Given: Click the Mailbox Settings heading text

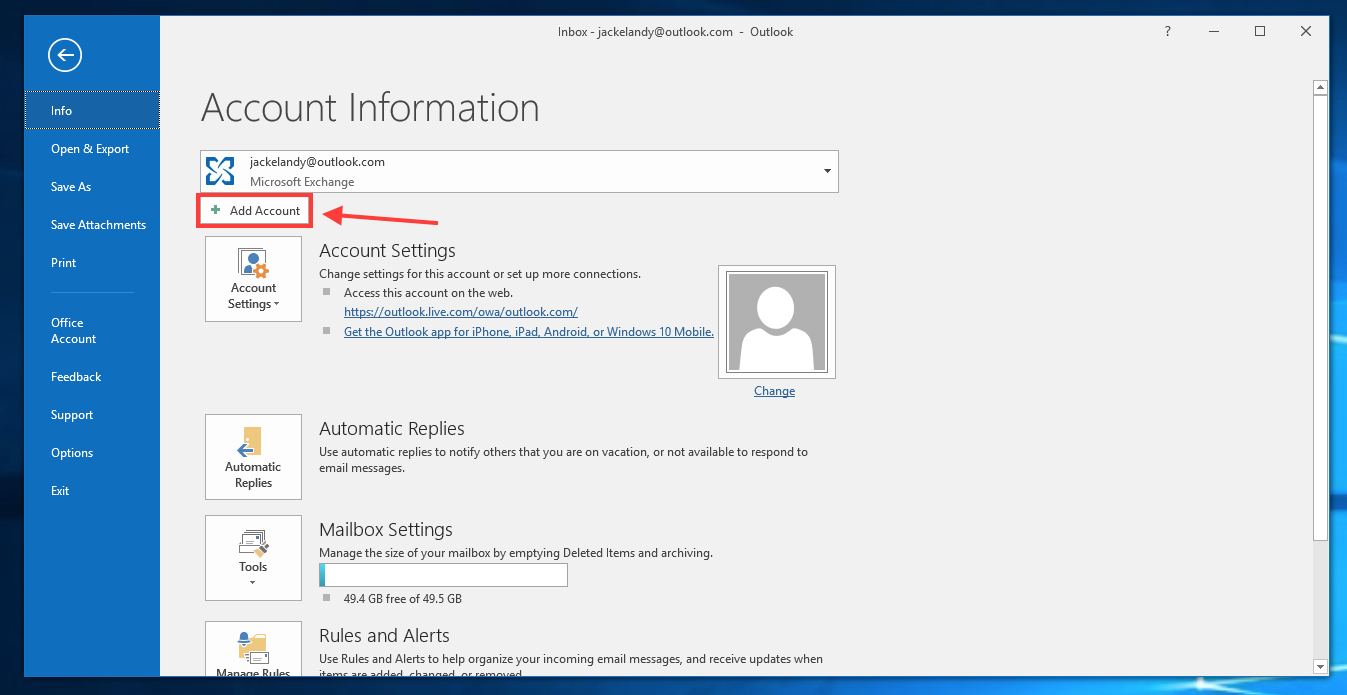Looking at the screenshot, I should tap(386, 530).
